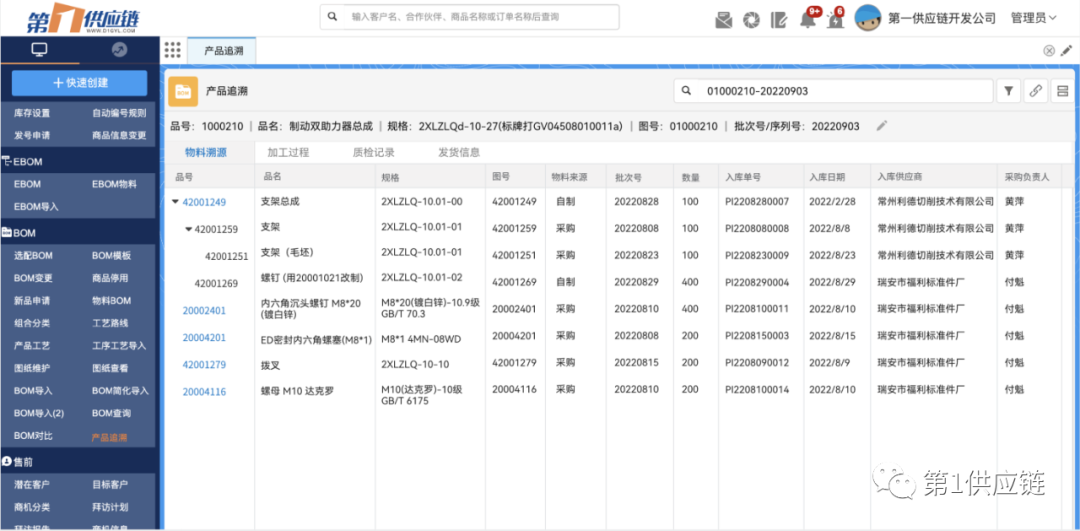This screenshot has height=531, width=1080.
Task: Click the 入库日期 column header
Action: pyautogui.click(x=827, y=177)
